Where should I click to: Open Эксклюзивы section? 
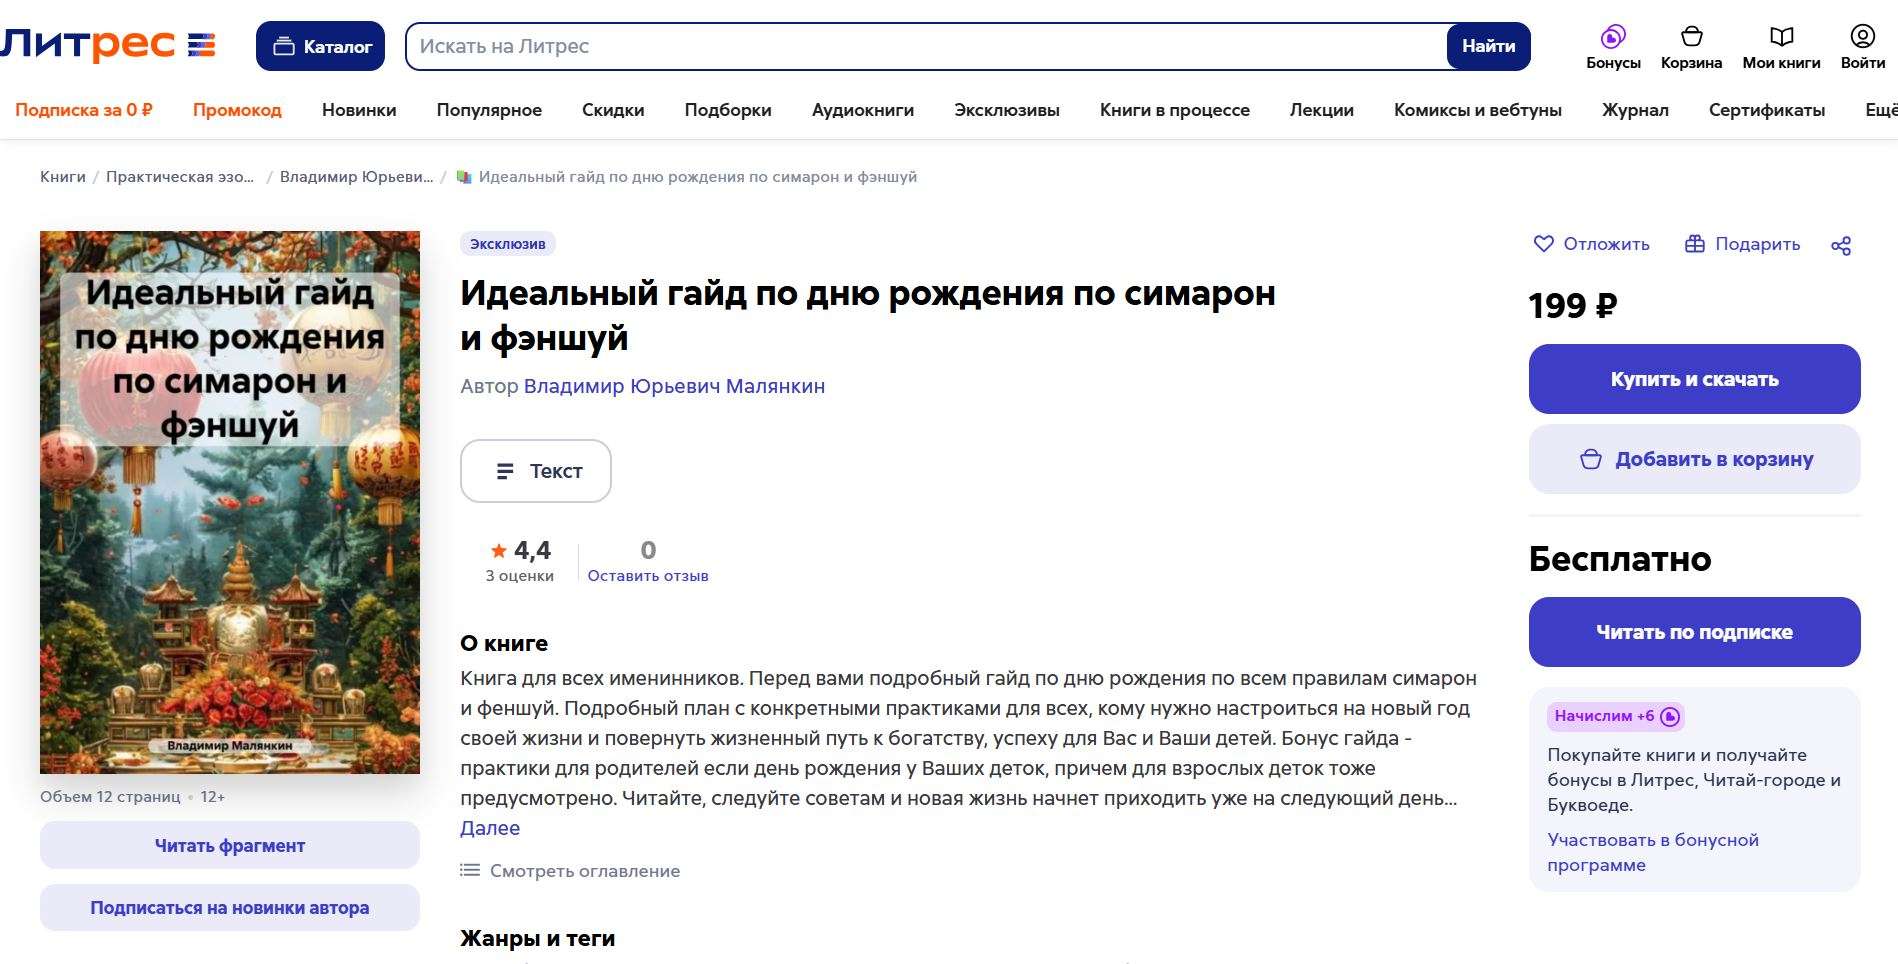pyautogui.click(x=1007, y=110)
